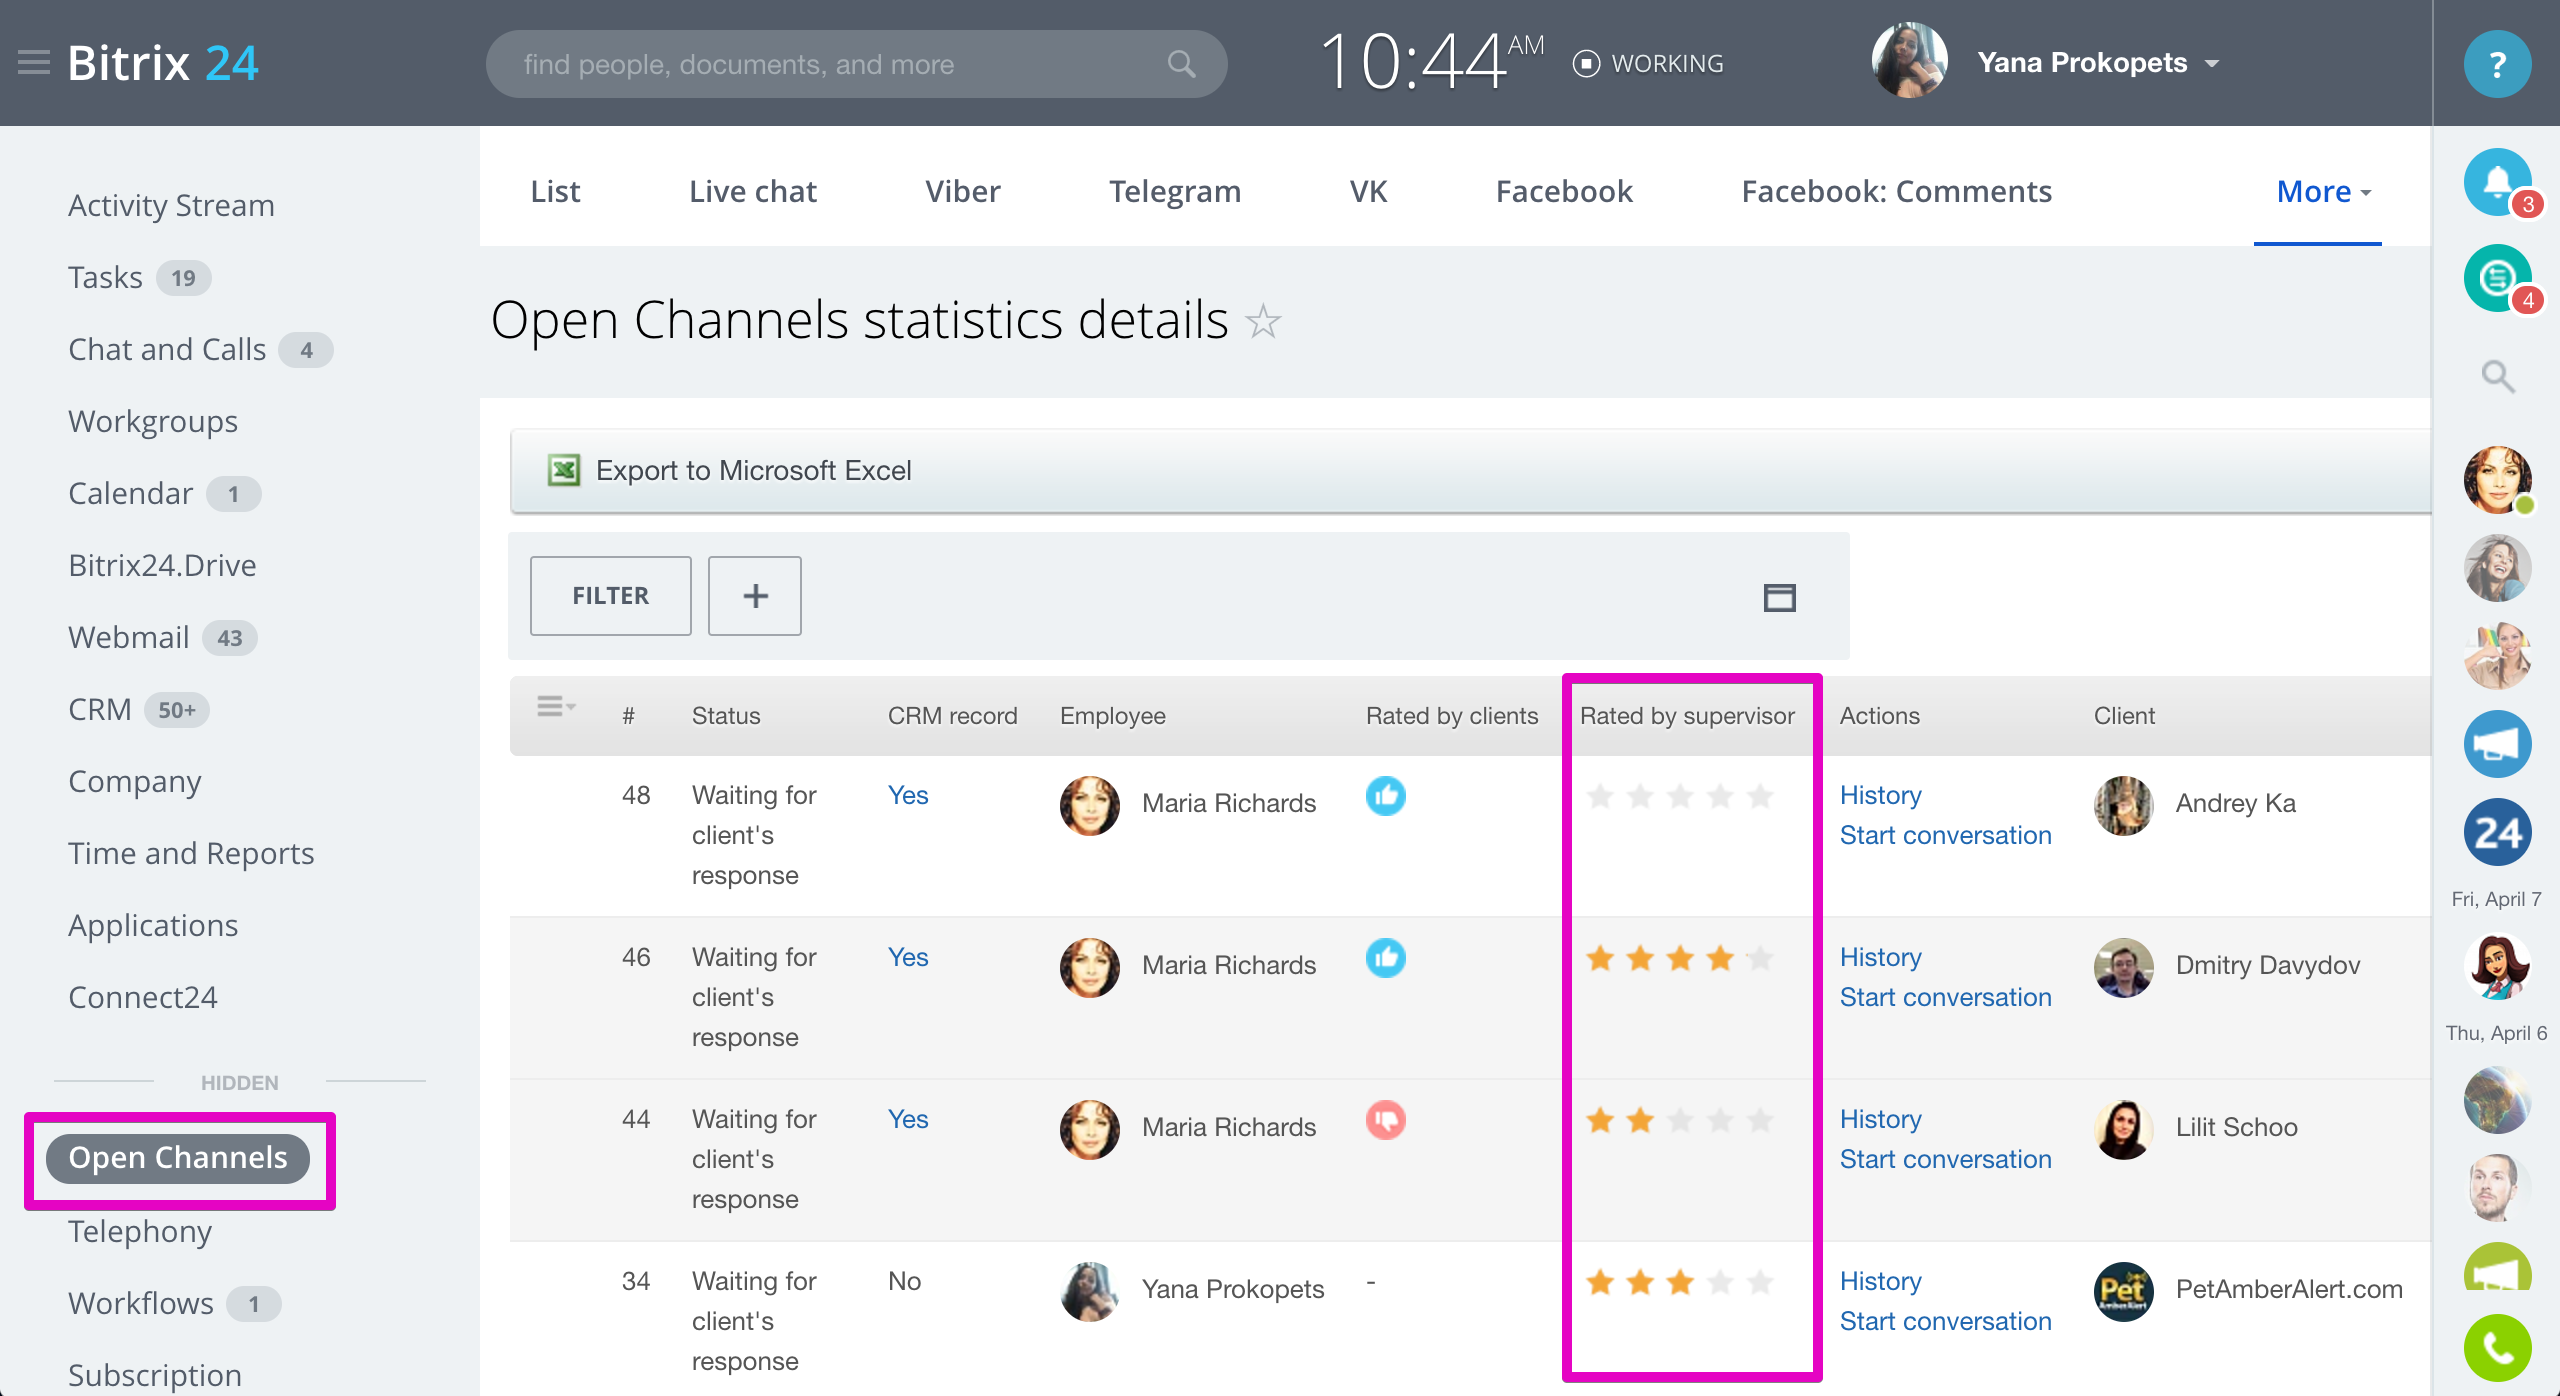Click the green phone call button

2497,1348
